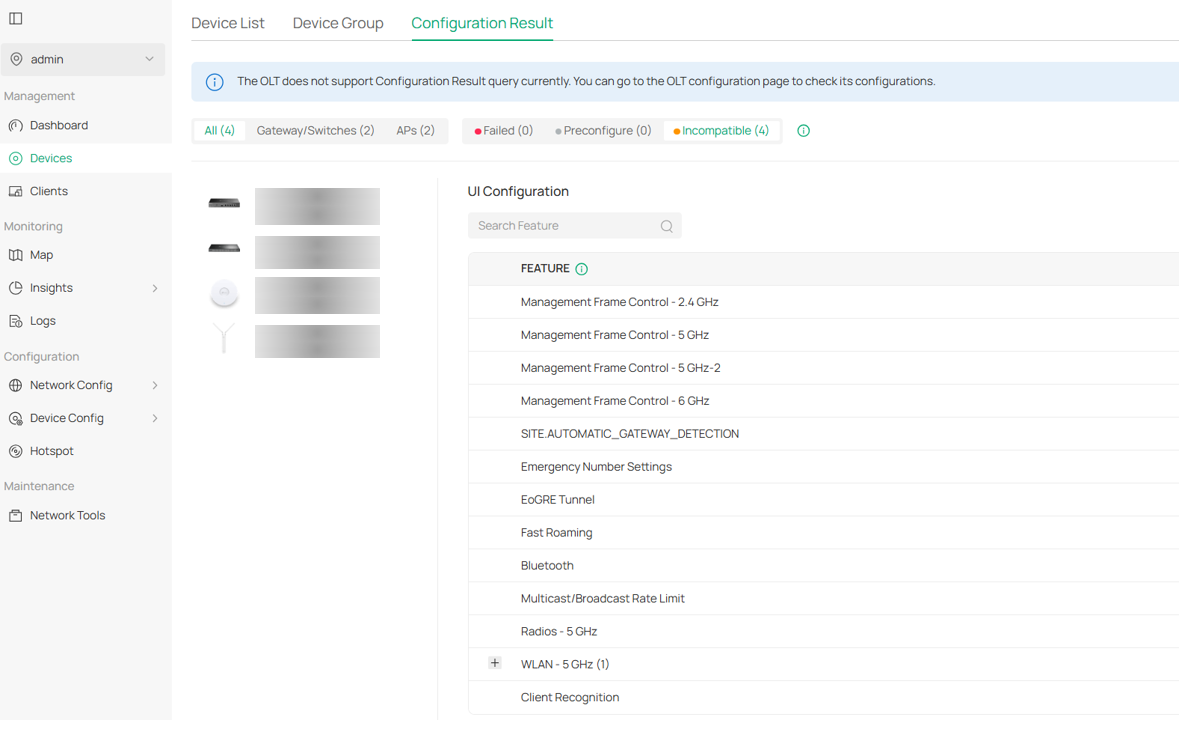Image resolution: width=1192 pixels, height=729 pixels.
Task: Switch to the Device Group tab
Action: tap(338, 23)
